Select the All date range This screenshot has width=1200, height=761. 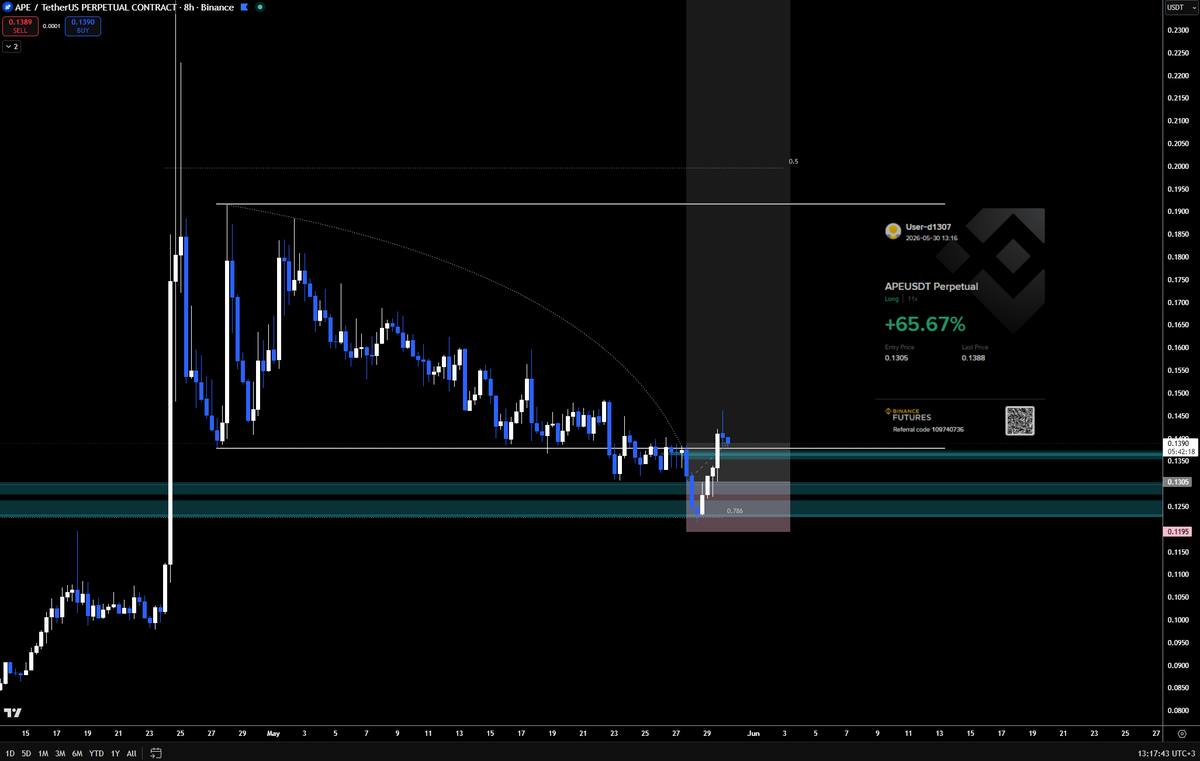coord(132,753)
